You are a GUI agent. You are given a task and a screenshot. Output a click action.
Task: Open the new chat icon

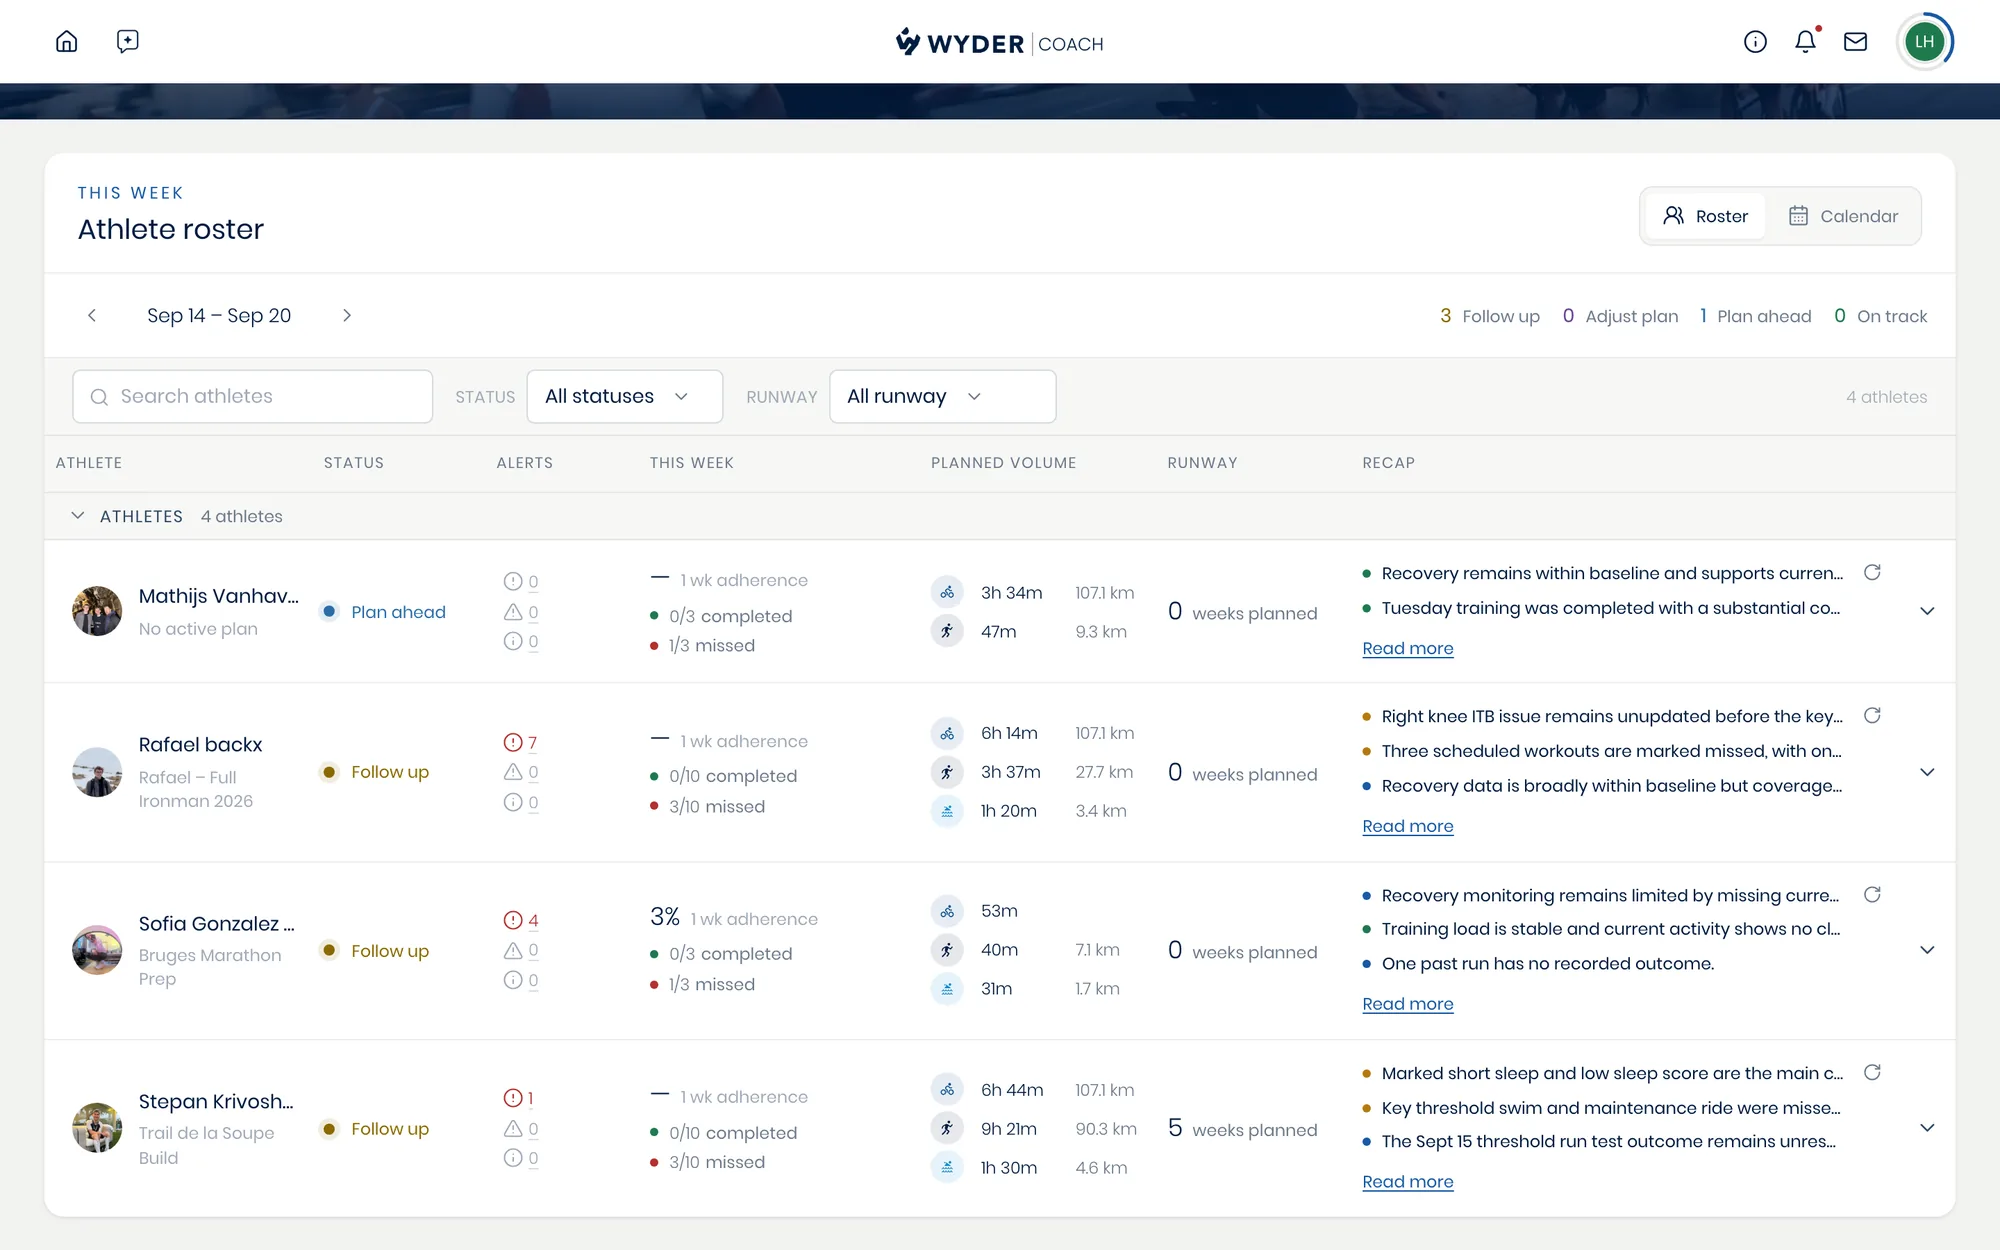127,41
